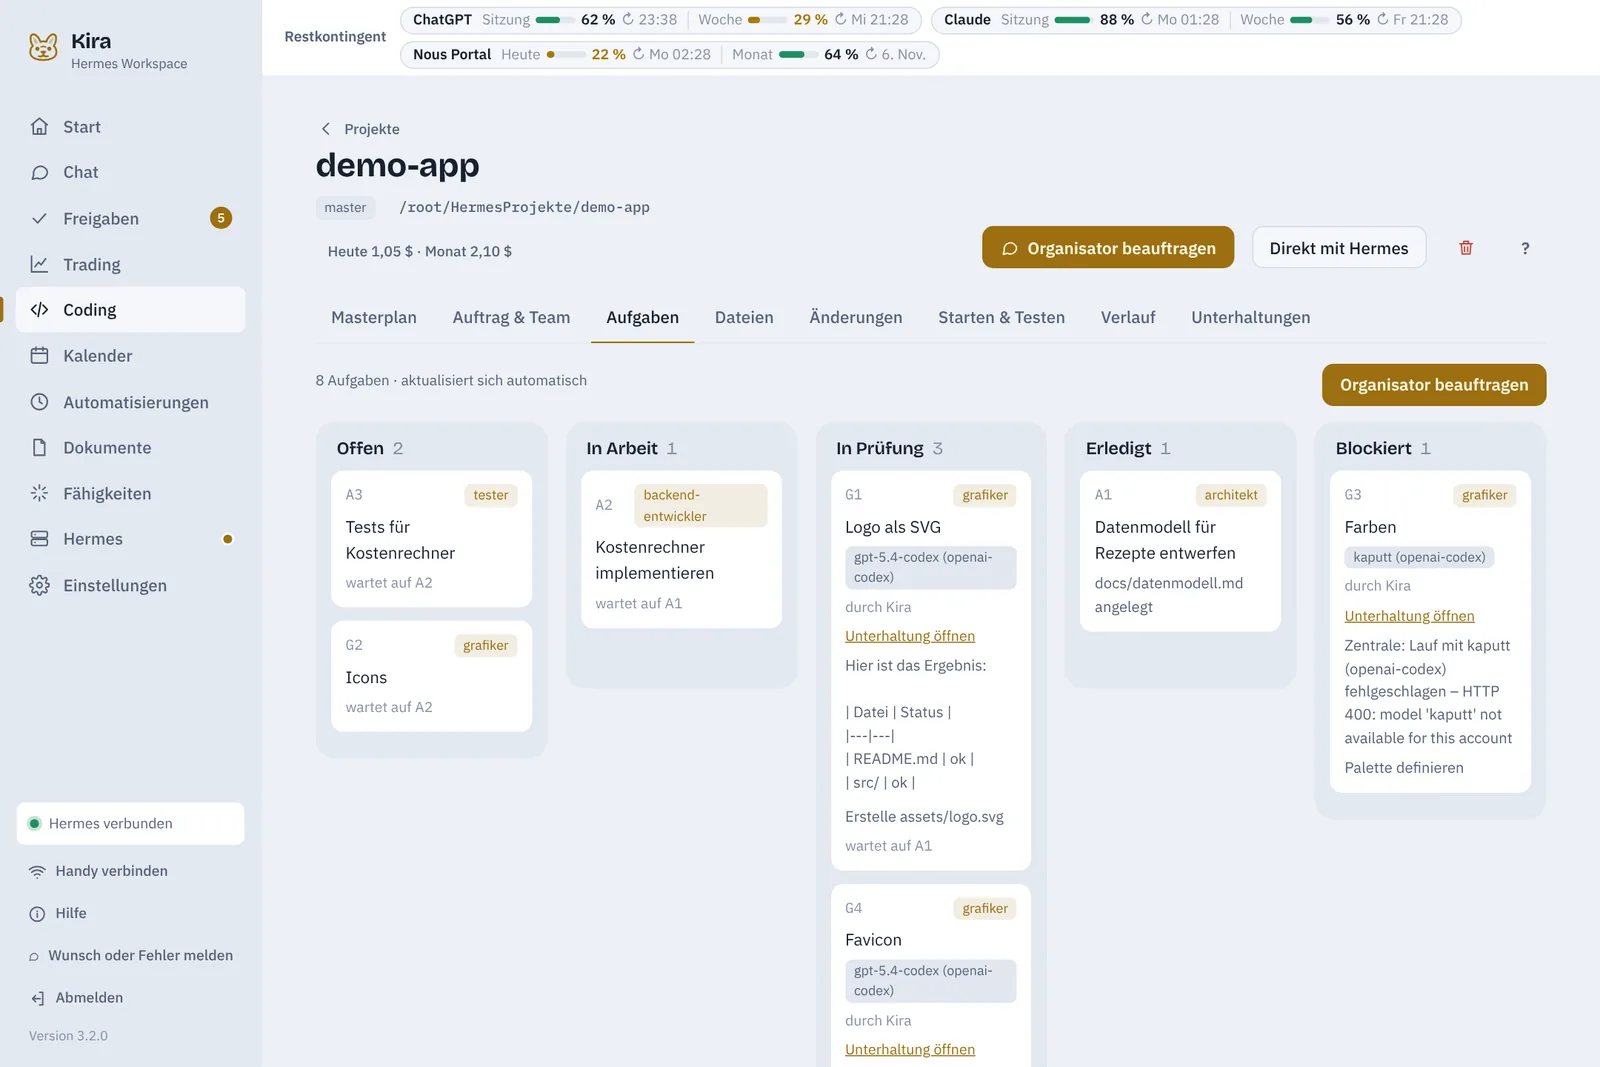Switch to the Masterplan tab

[374, 317]
